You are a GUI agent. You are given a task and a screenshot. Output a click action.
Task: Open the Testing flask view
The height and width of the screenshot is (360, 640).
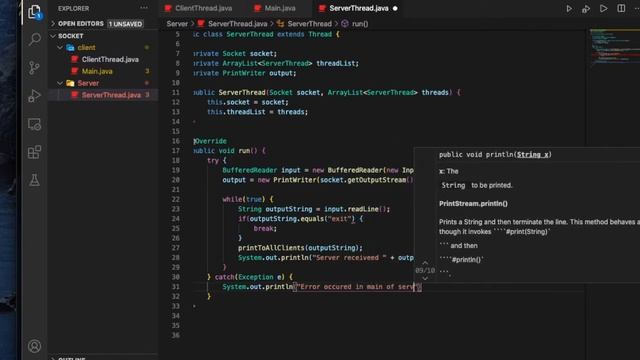click(35, 180)
